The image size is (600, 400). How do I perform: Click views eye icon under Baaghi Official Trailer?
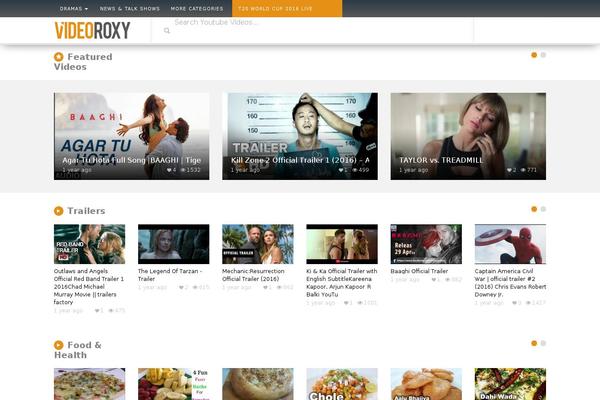click(448, 279)
